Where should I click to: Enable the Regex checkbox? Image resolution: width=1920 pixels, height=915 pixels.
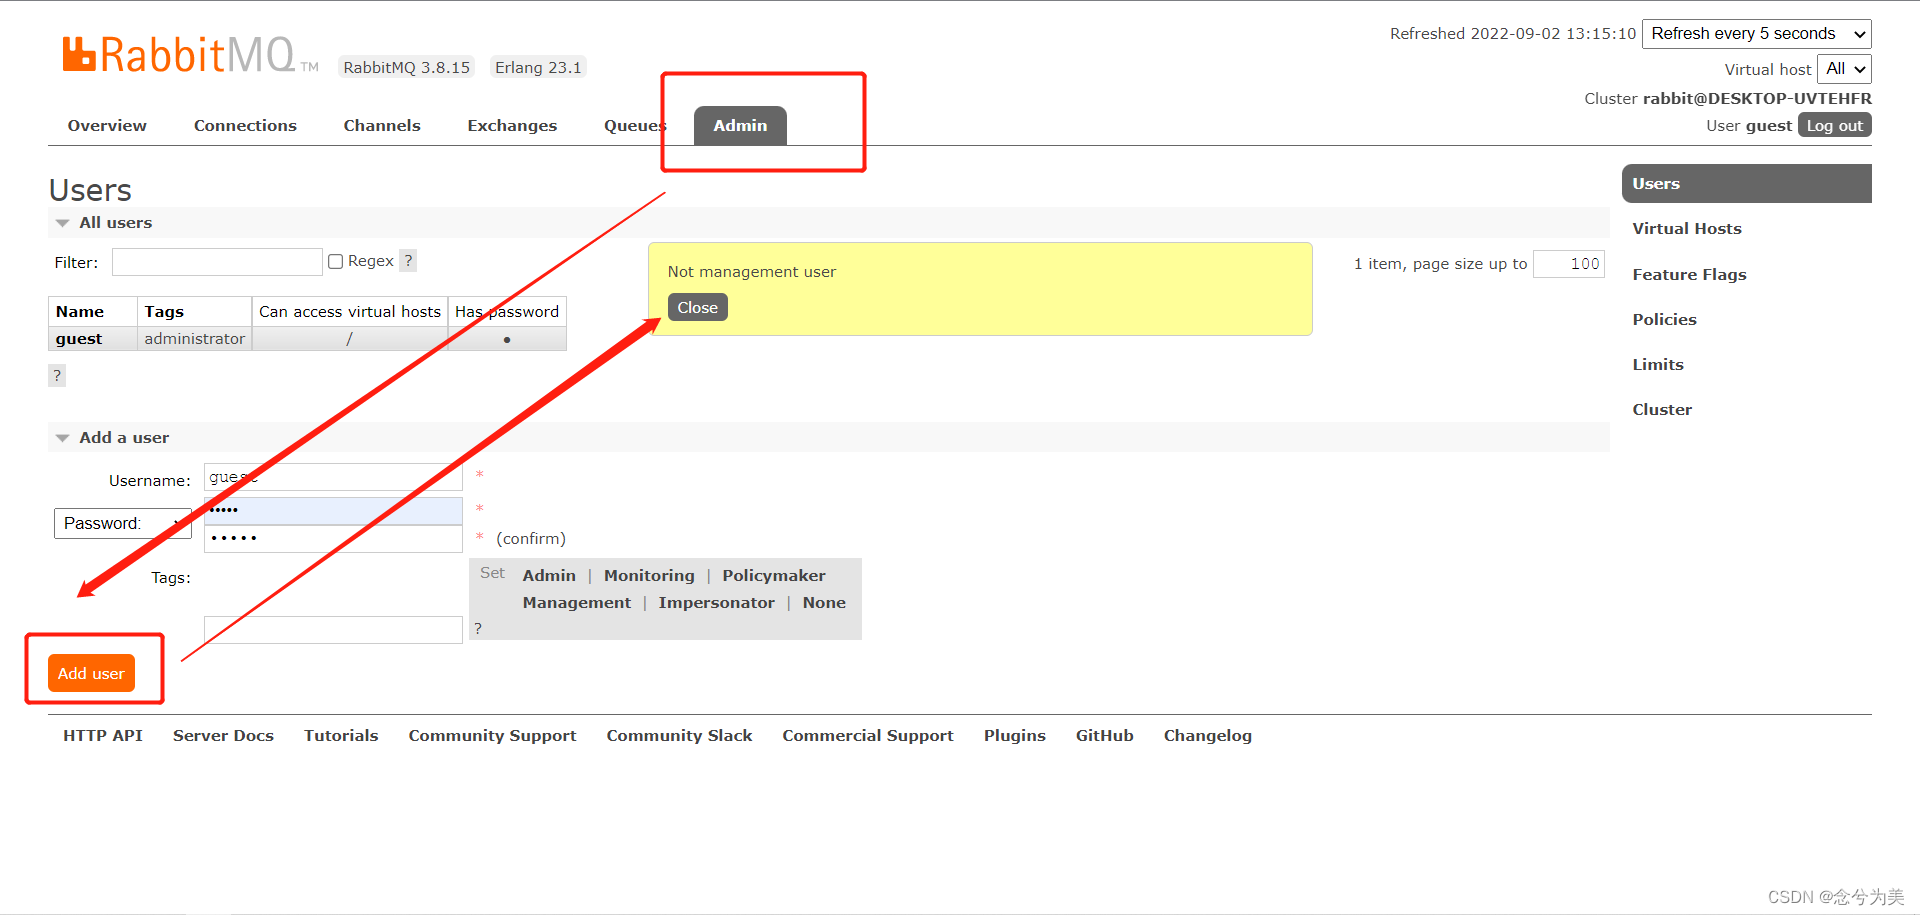(x=336, y=260)
